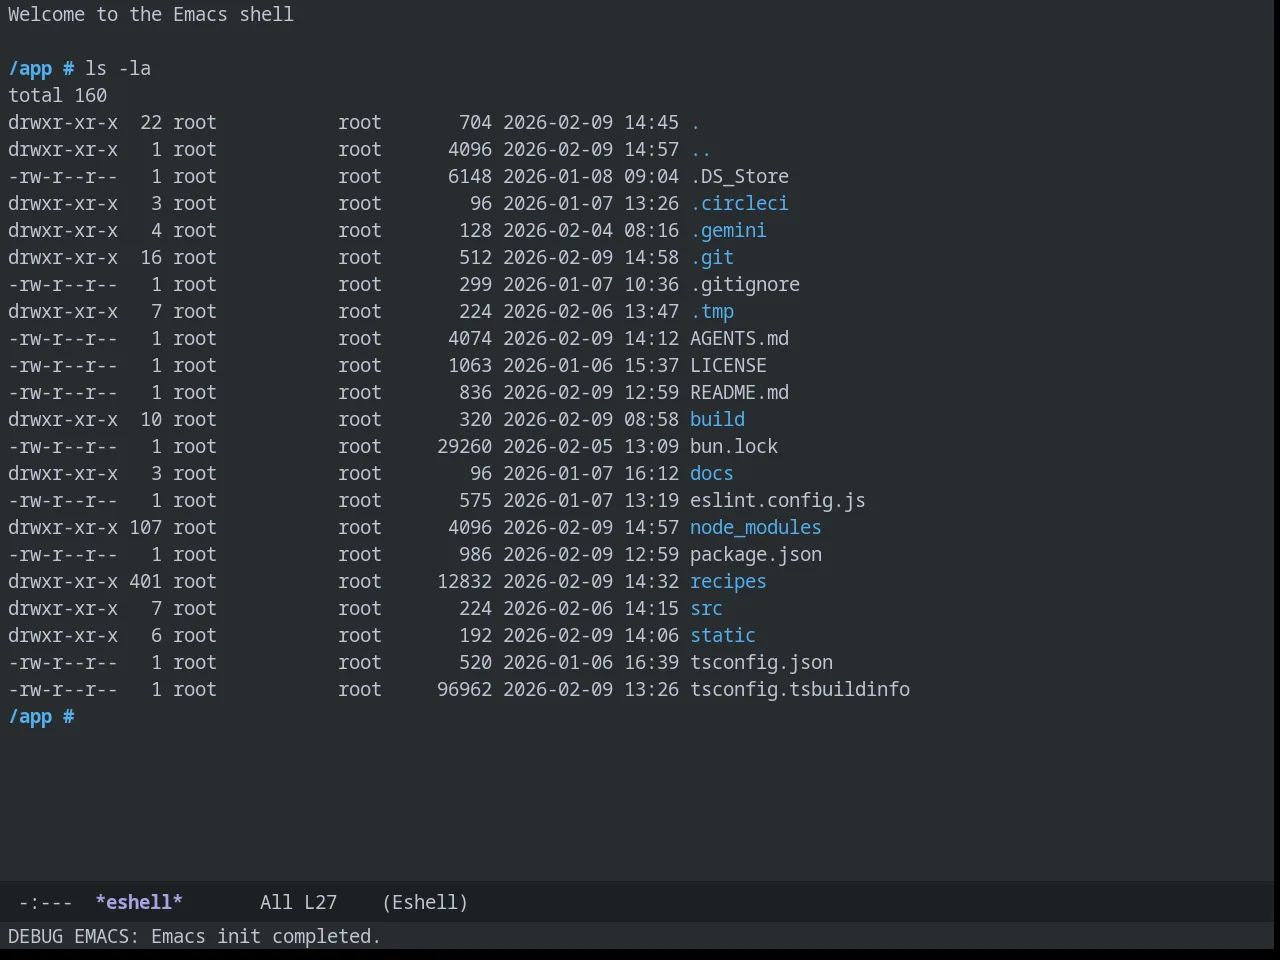Select the LICENSE file name
The width and height of the screenshot is (1280, 960).
coord(728,365)
